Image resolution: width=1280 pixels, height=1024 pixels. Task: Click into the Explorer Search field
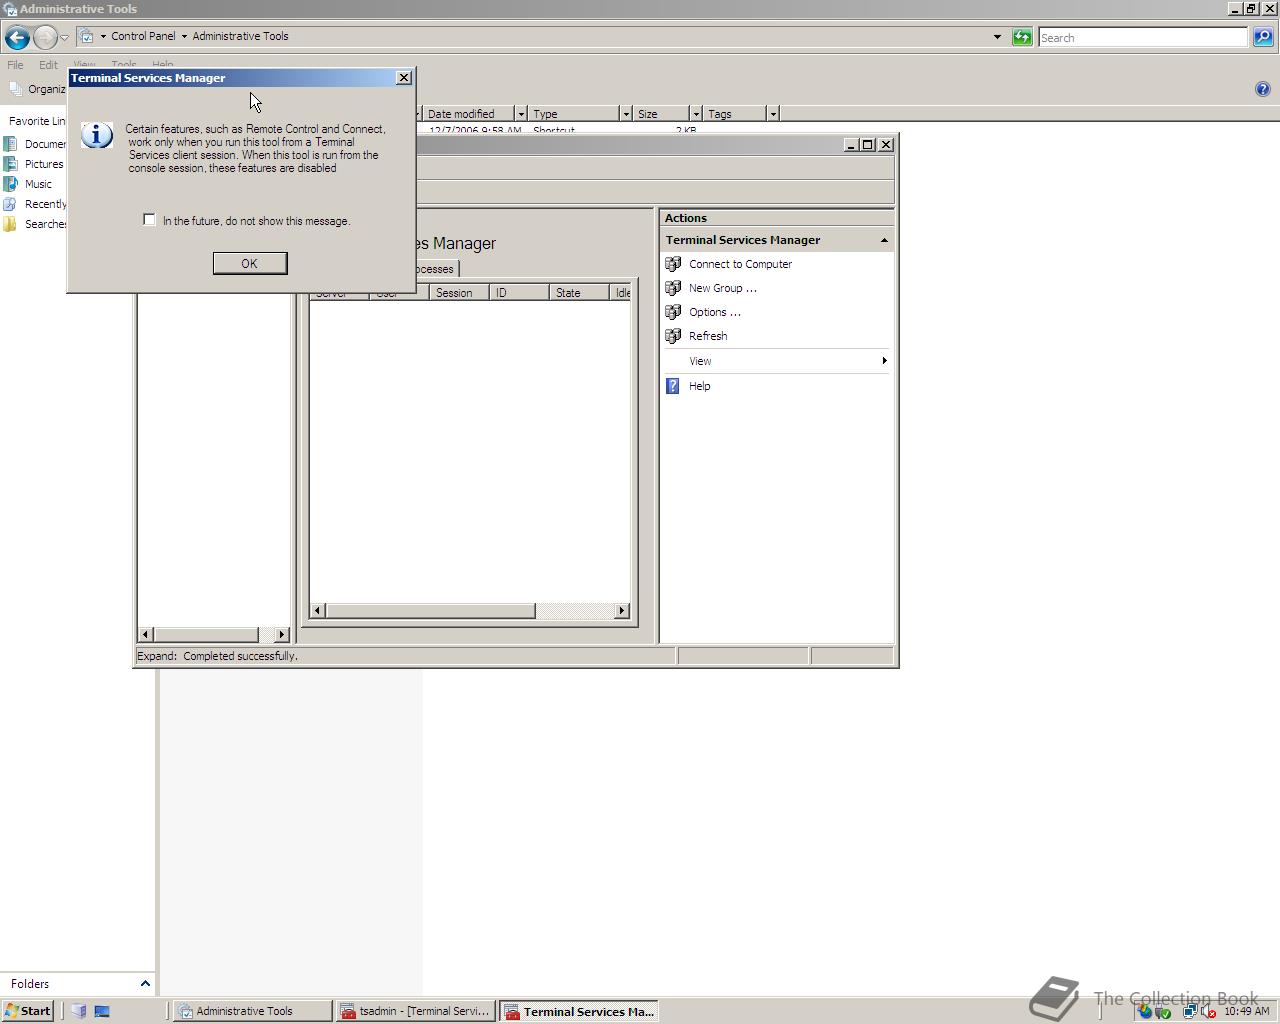coord(1142,37)
